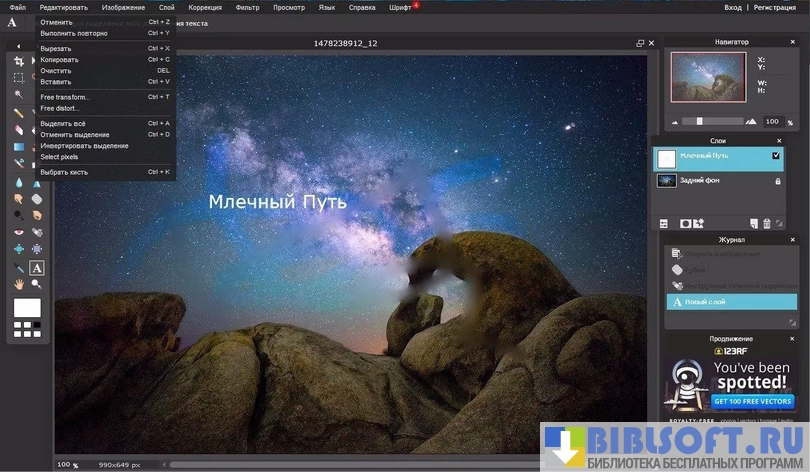The height and width of the screenshot is (472, 810).
Task: Click the main foreground color swatch
Action: [27, 307]
